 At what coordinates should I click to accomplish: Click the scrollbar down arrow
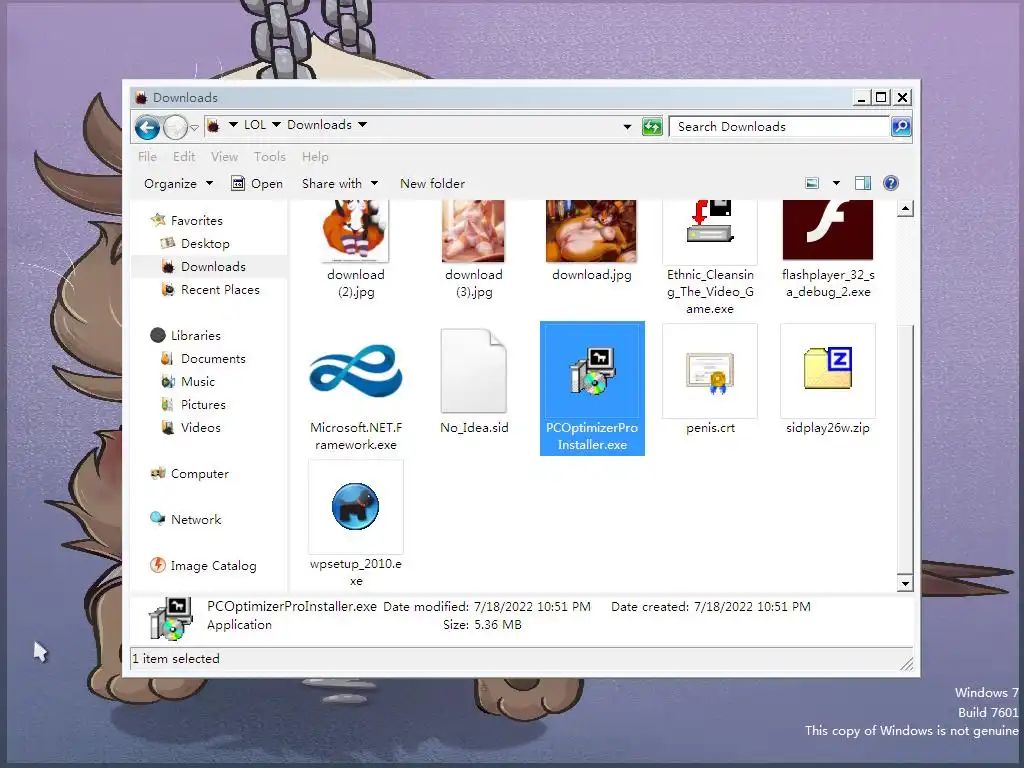905,583
